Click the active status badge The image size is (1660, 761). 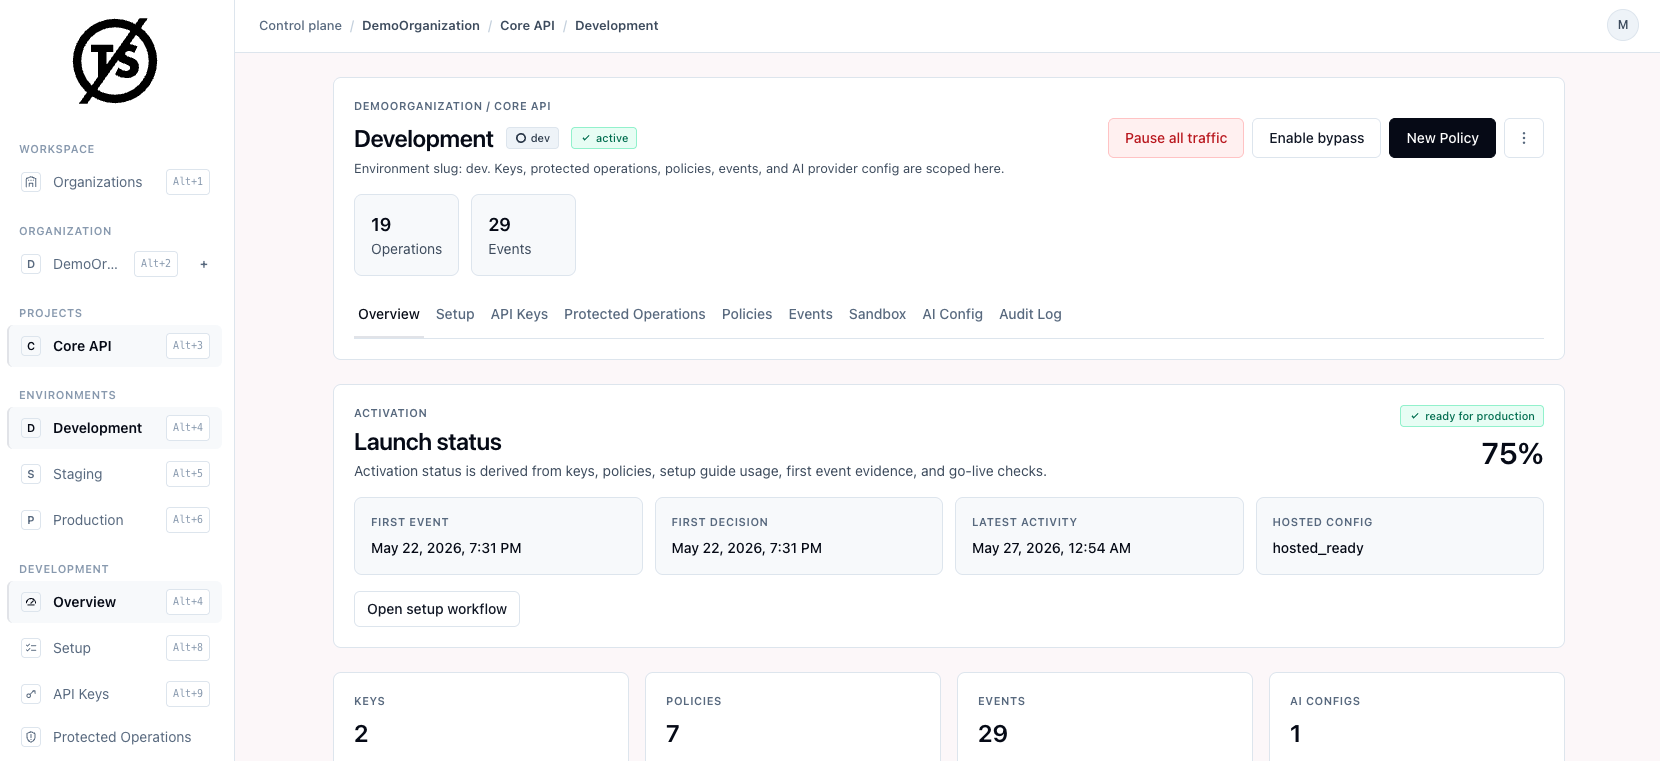(604, 138)
